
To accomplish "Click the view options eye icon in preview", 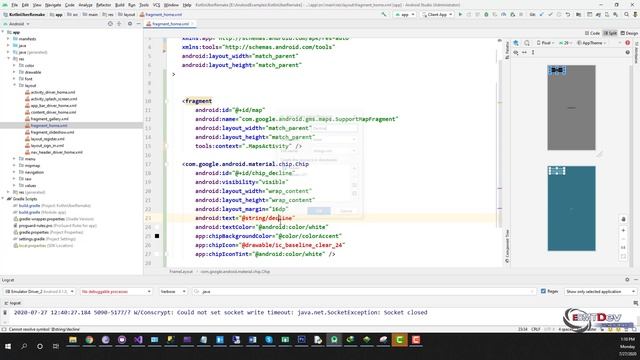I will tap(516, 52).
